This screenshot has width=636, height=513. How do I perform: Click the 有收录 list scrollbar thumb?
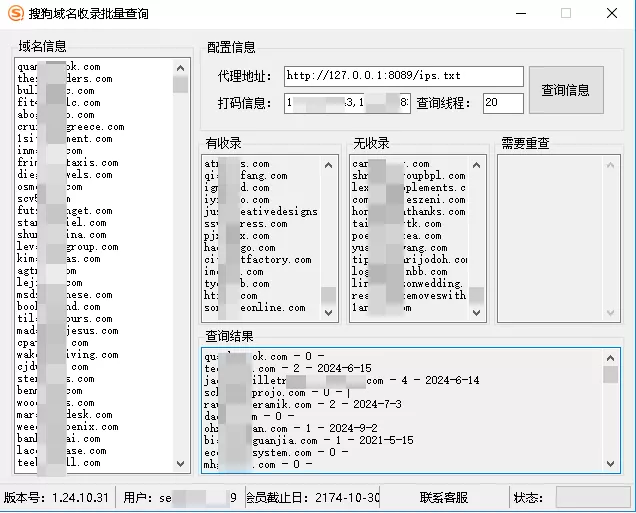pyautogui.click(x=329, y=295)
